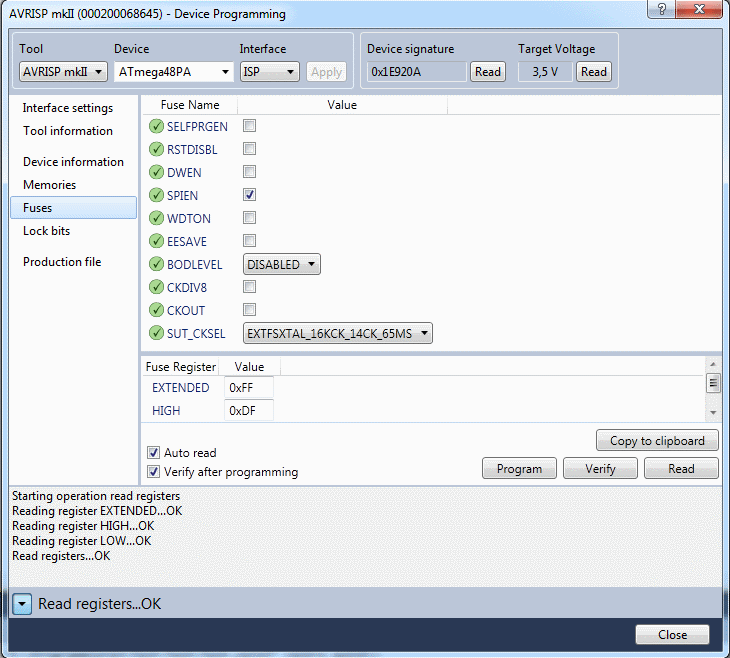Disable the Auto read checkbox
This screenshot has width=730, height=658.
(x=154, y=453)
